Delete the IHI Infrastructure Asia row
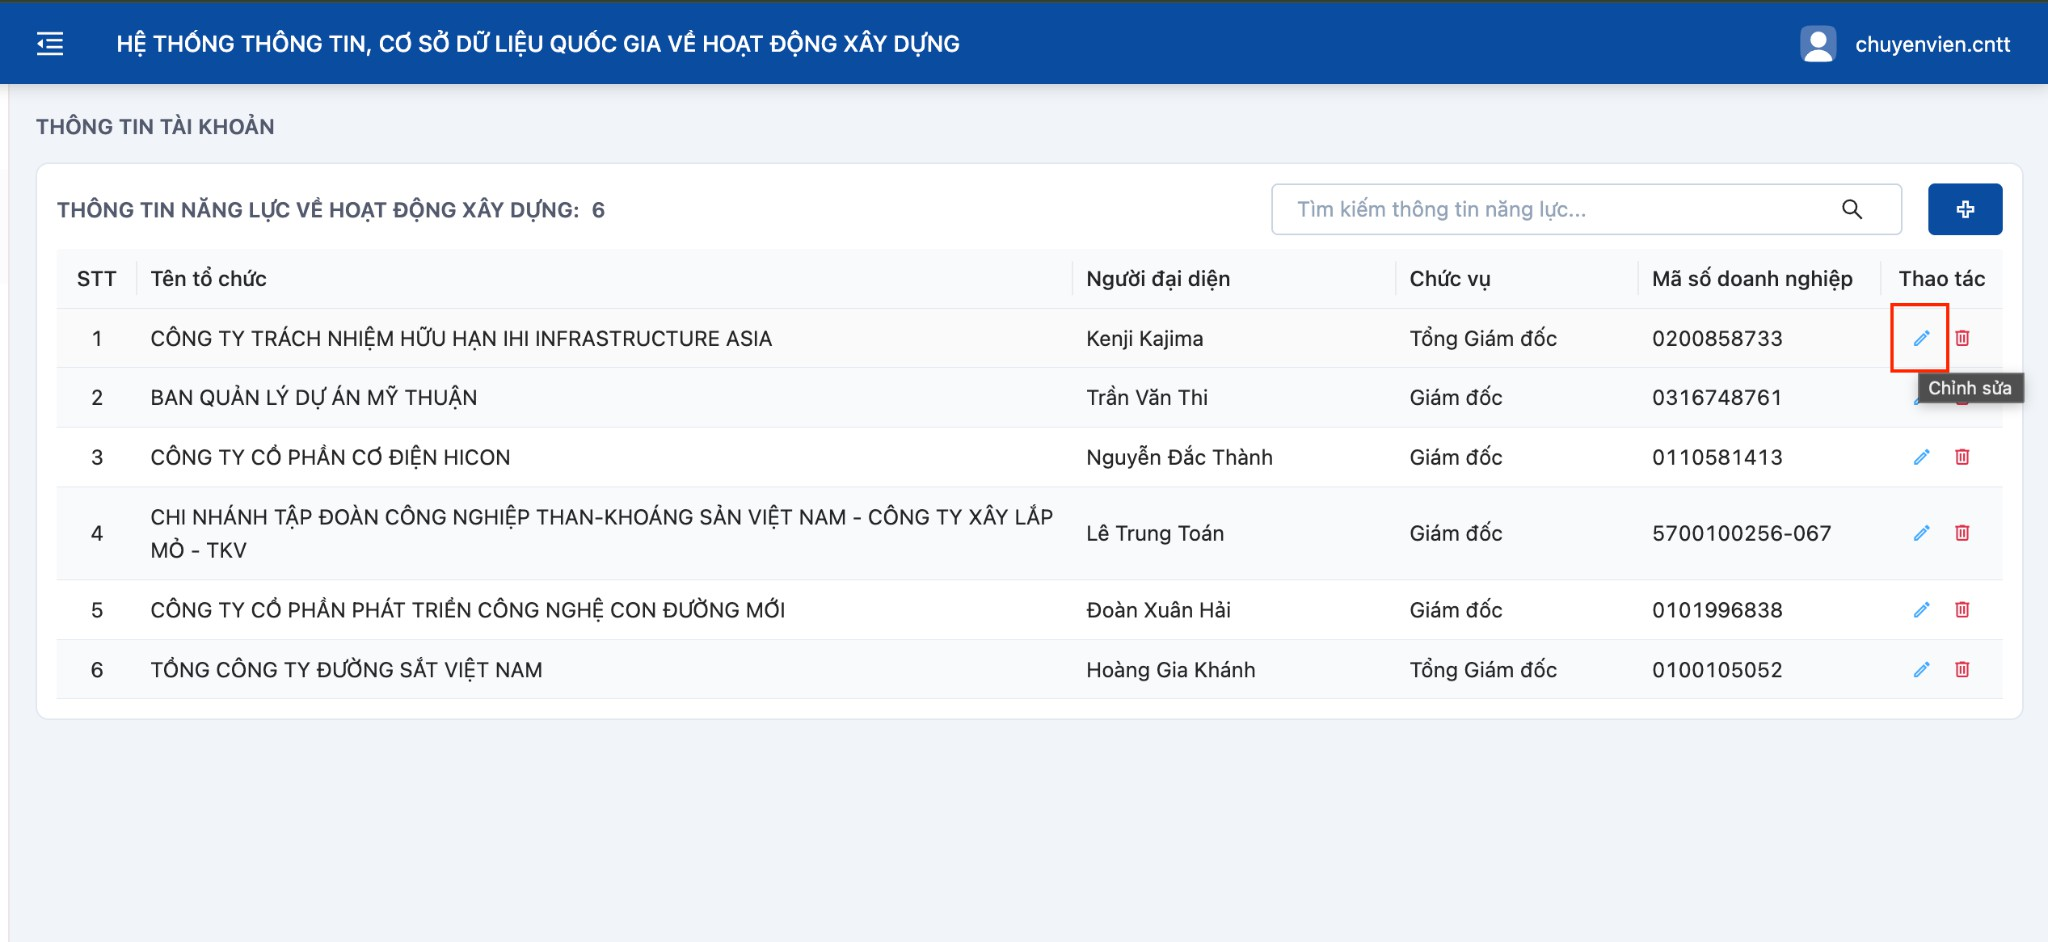The image size is (2048, 942). (1962, 338)
